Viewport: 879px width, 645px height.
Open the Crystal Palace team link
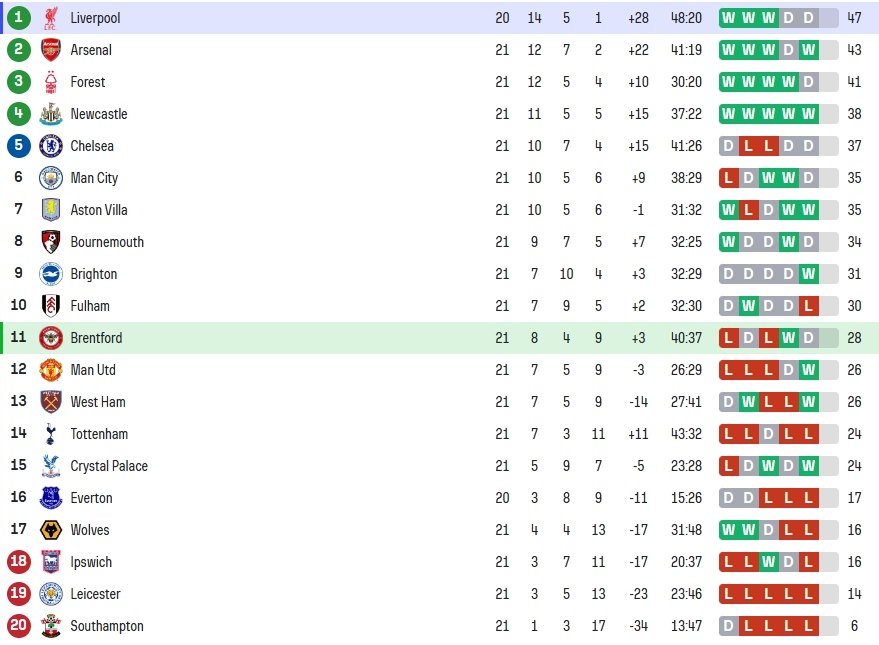[109, 466]
